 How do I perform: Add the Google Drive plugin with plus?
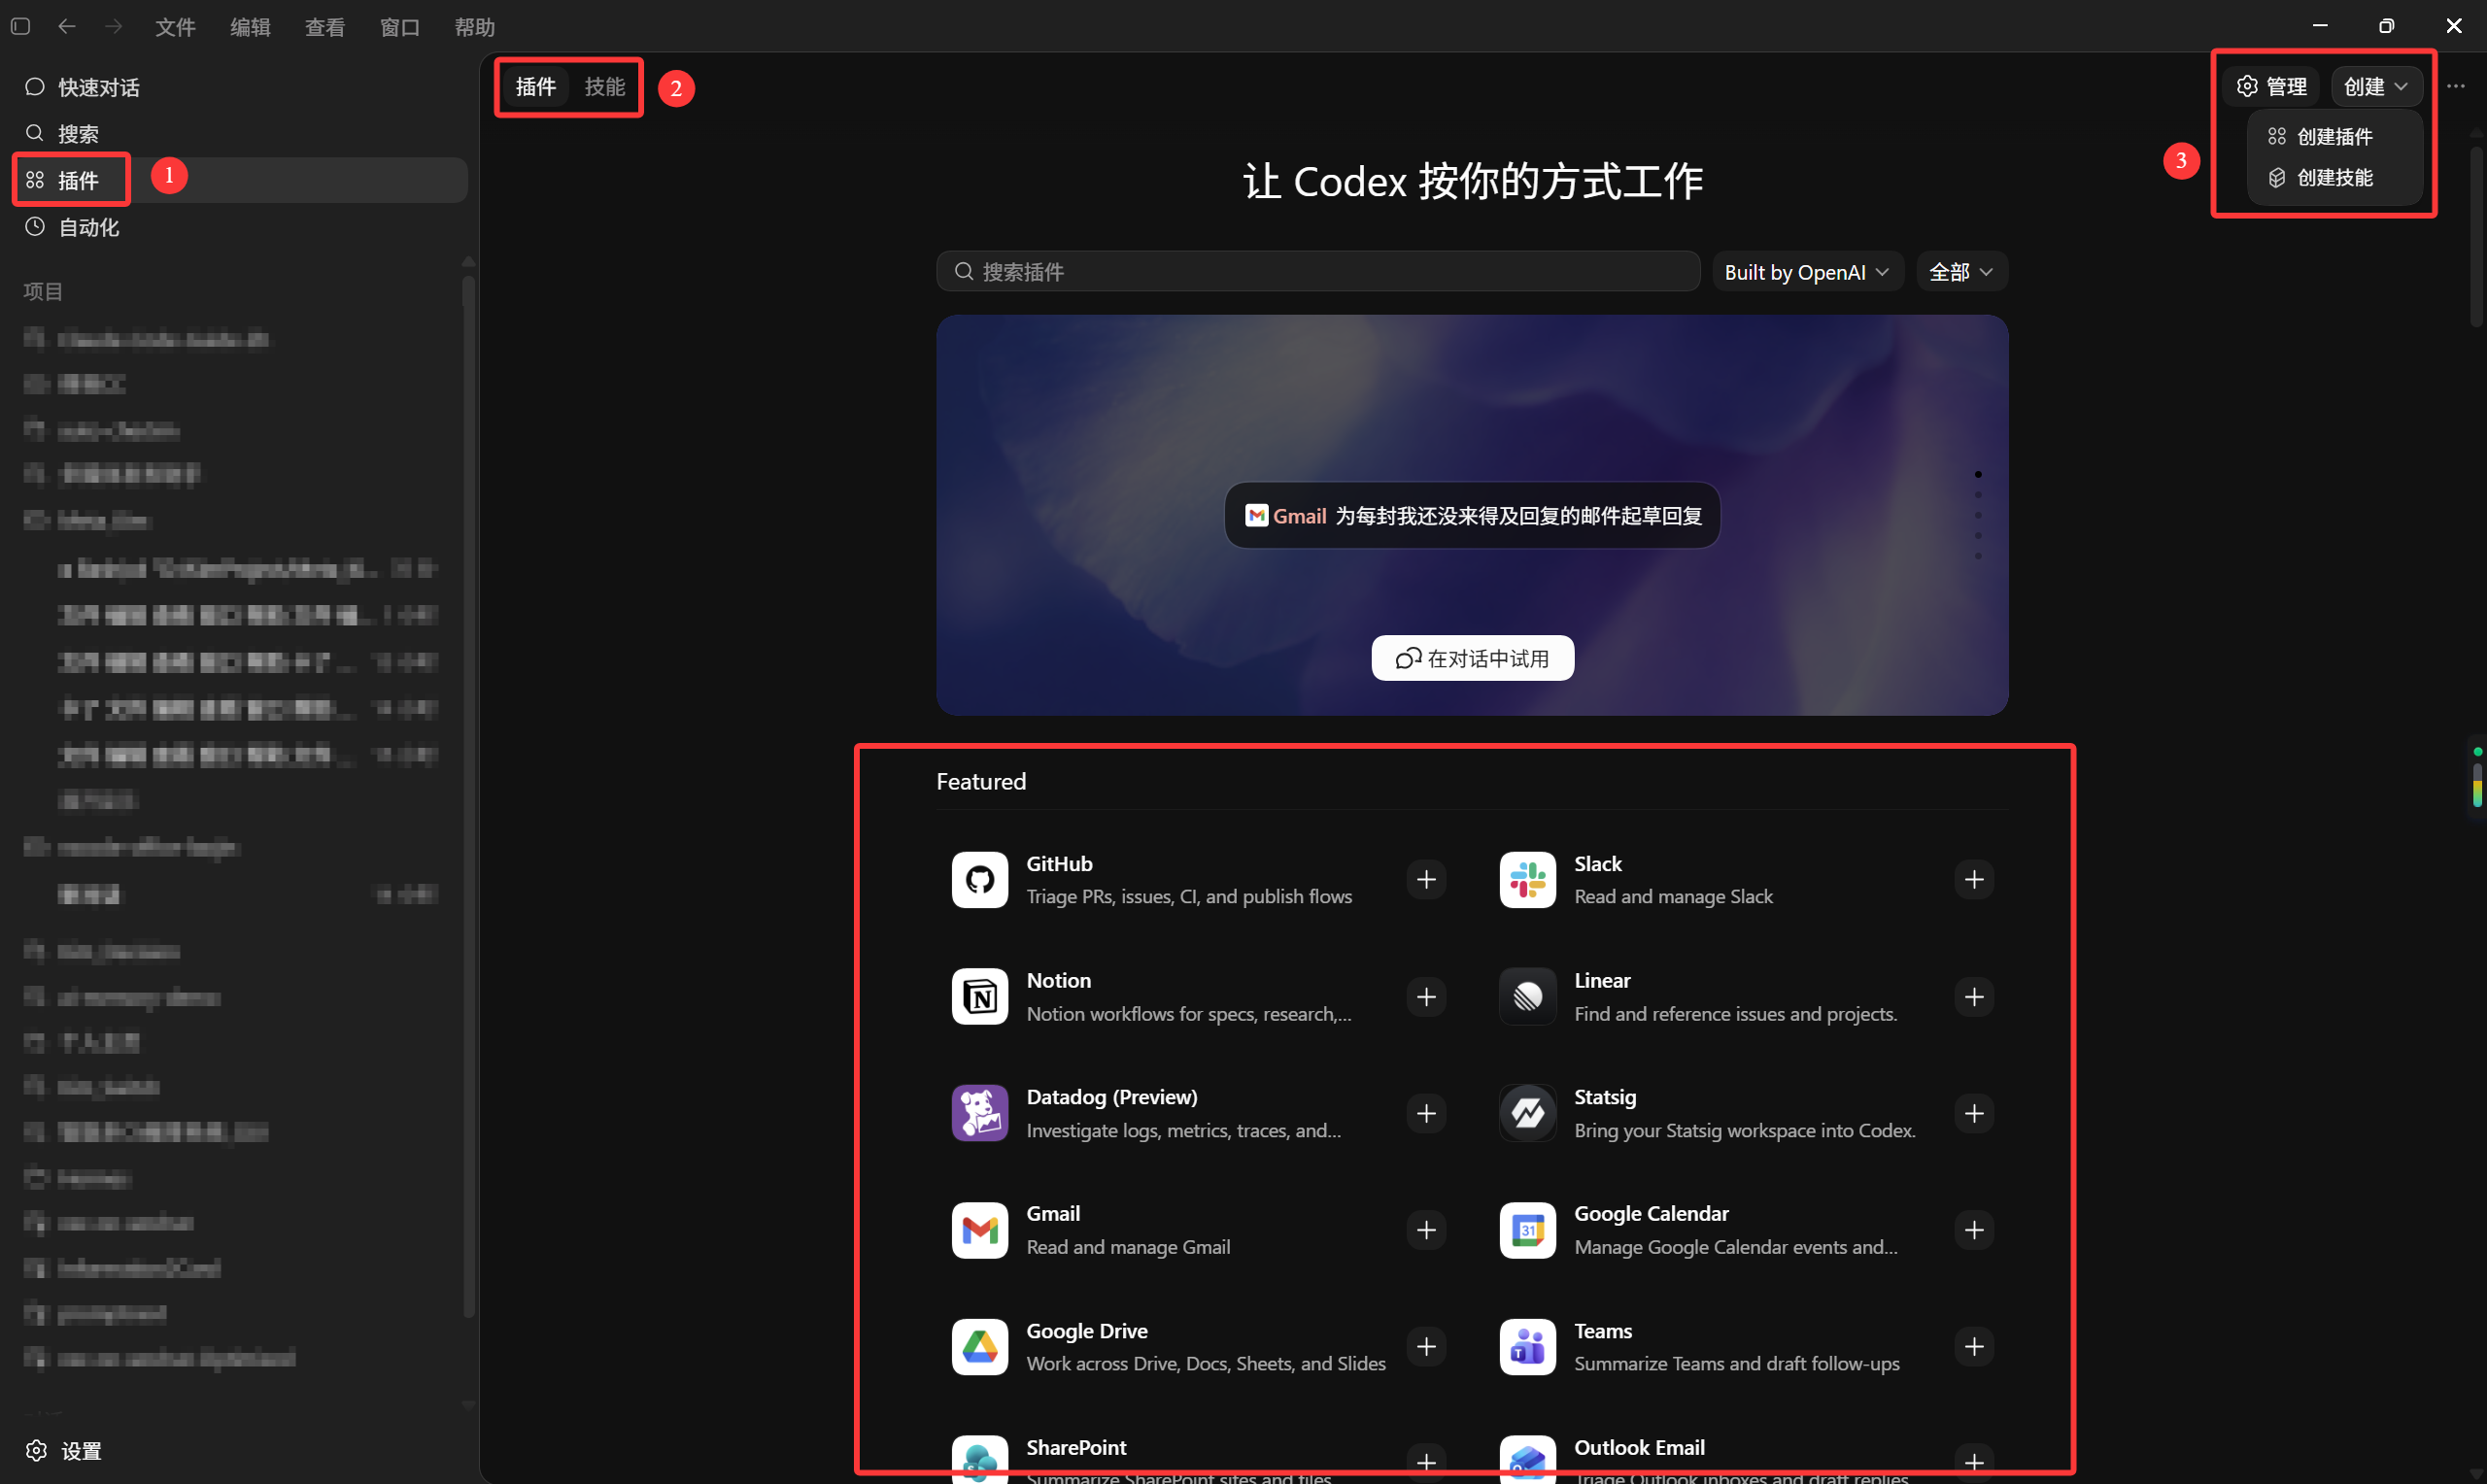pyautogui.click(x=1426, y=1347)
